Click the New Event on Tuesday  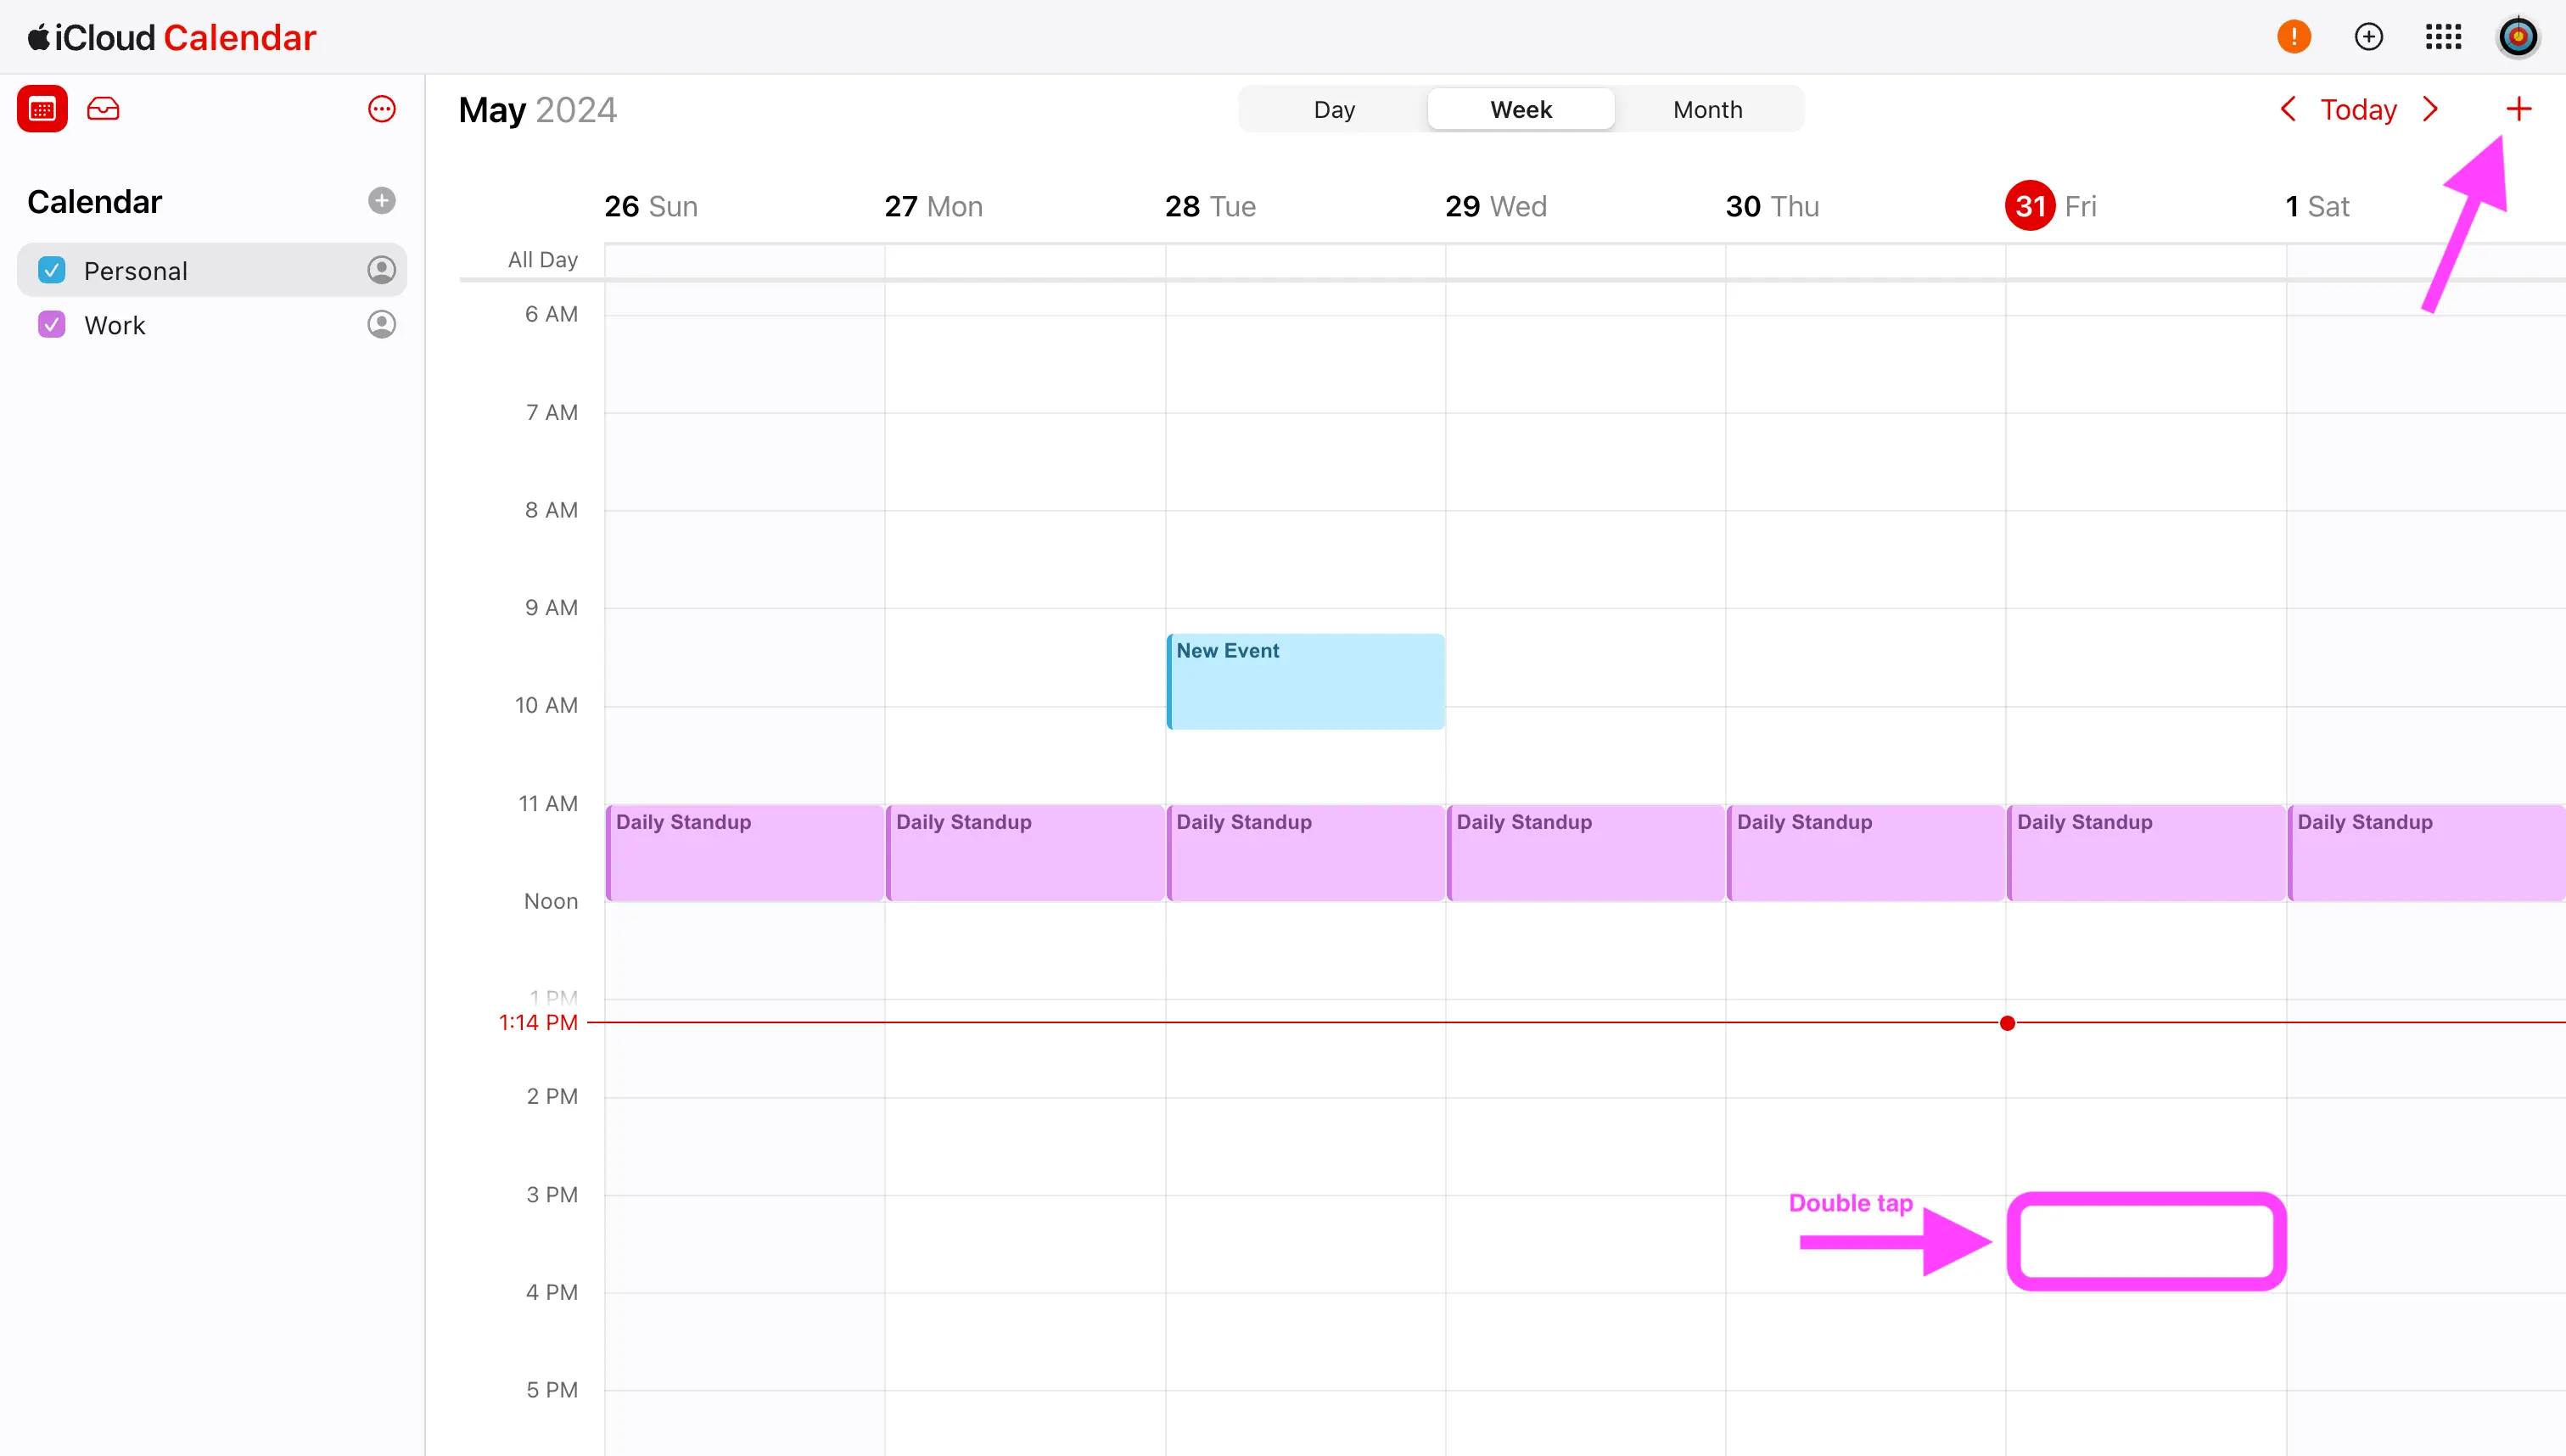tap(1304, 679)
